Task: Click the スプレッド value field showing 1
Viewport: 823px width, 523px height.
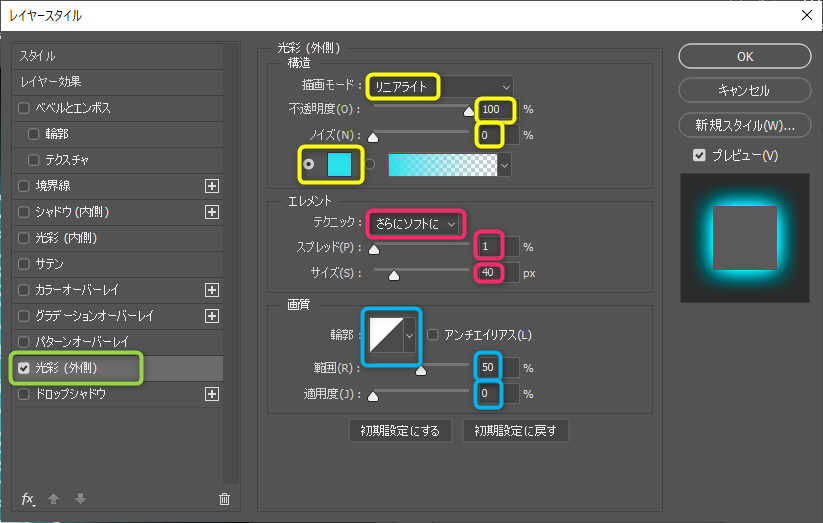Action: (x=498, y=247)
